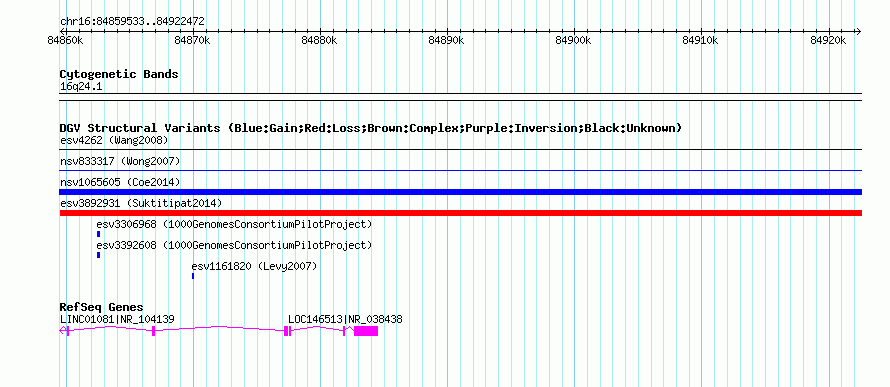Click the chr16:84859533..84922472 coordinate label

[132, 22]
